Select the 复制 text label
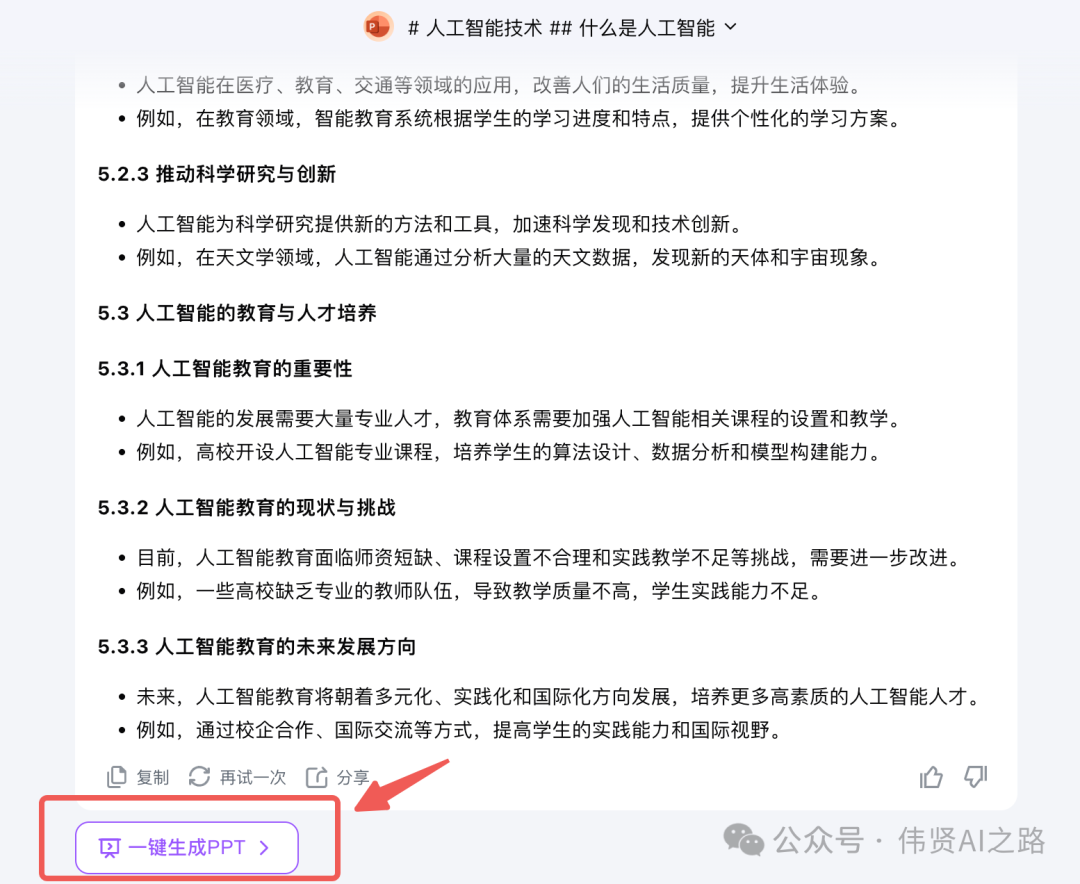This screenshot has height=884, width=1080. point(152,777)
